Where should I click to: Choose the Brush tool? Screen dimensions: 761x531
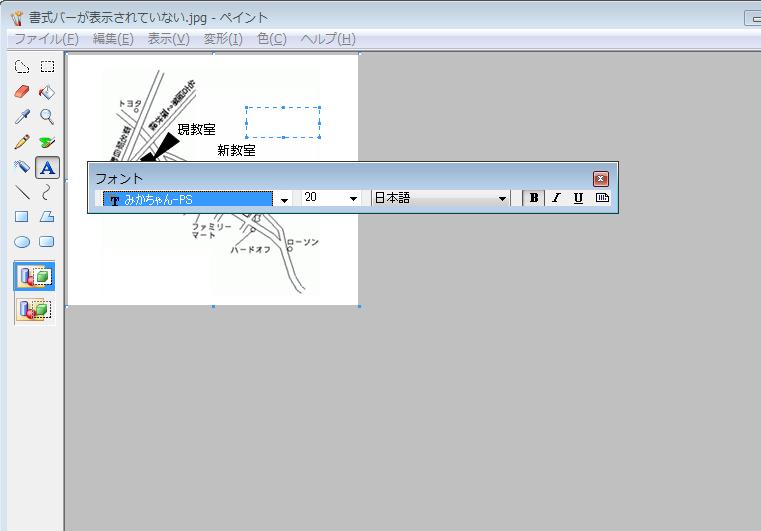coord(47,142)
